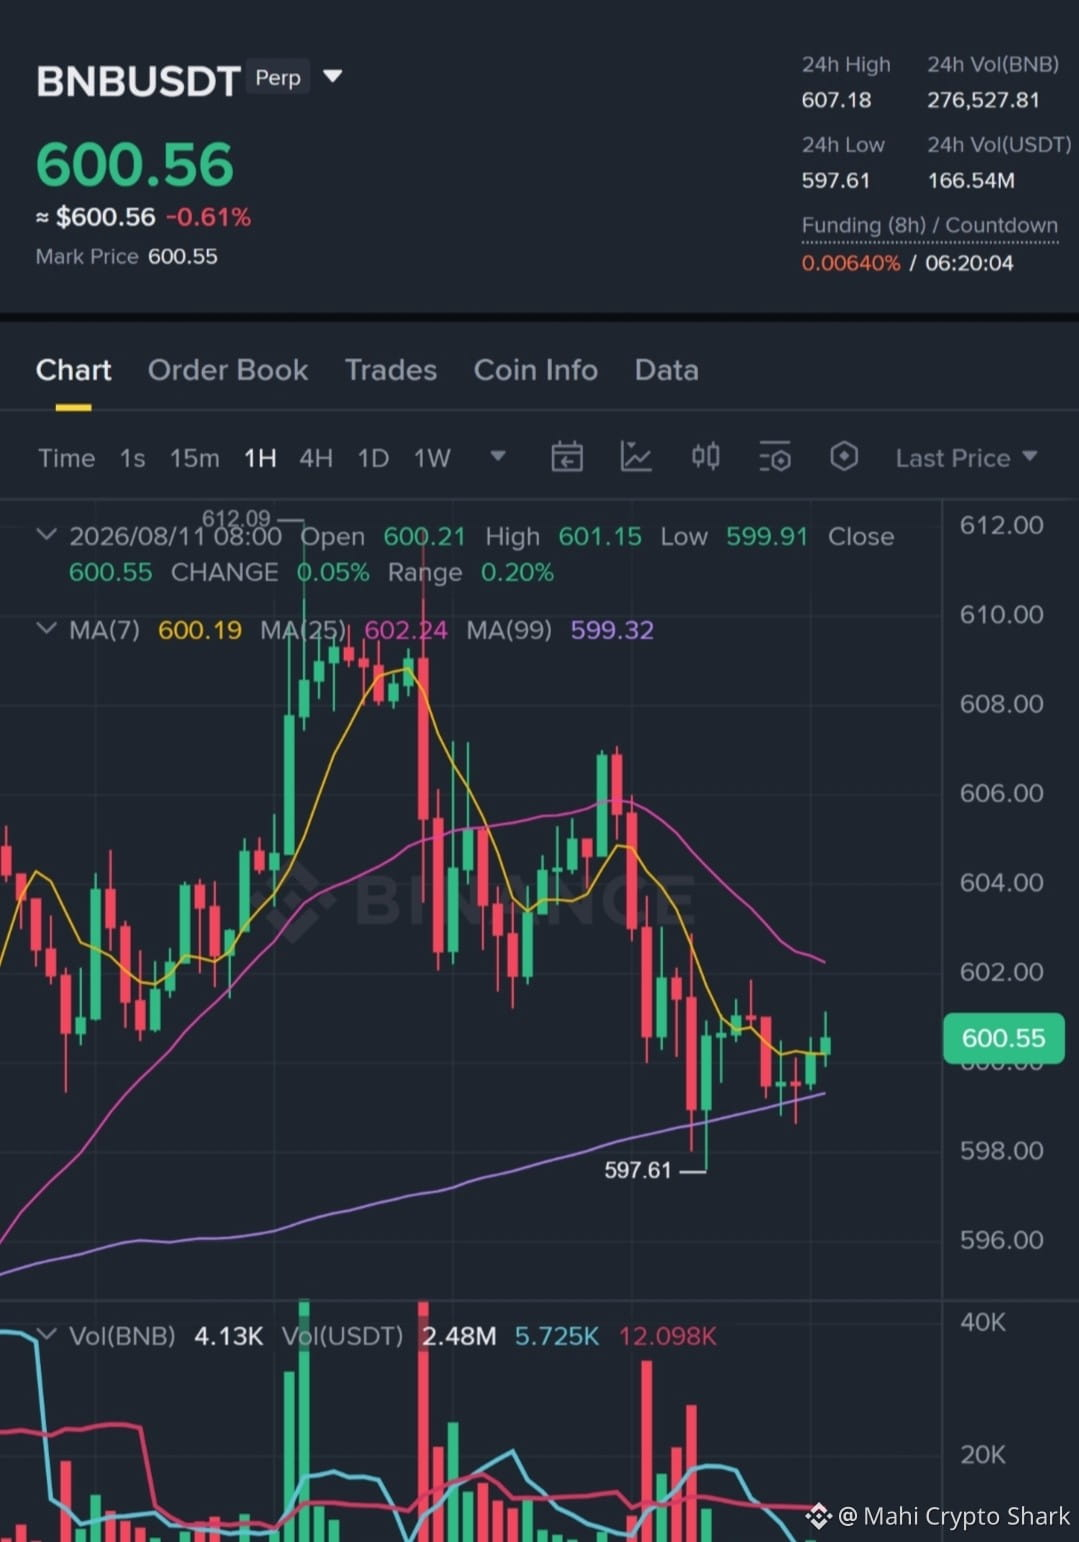Open the Trades tab
The height and width of the screenshot is (1542, 1079).
click(x=391, y=370)
